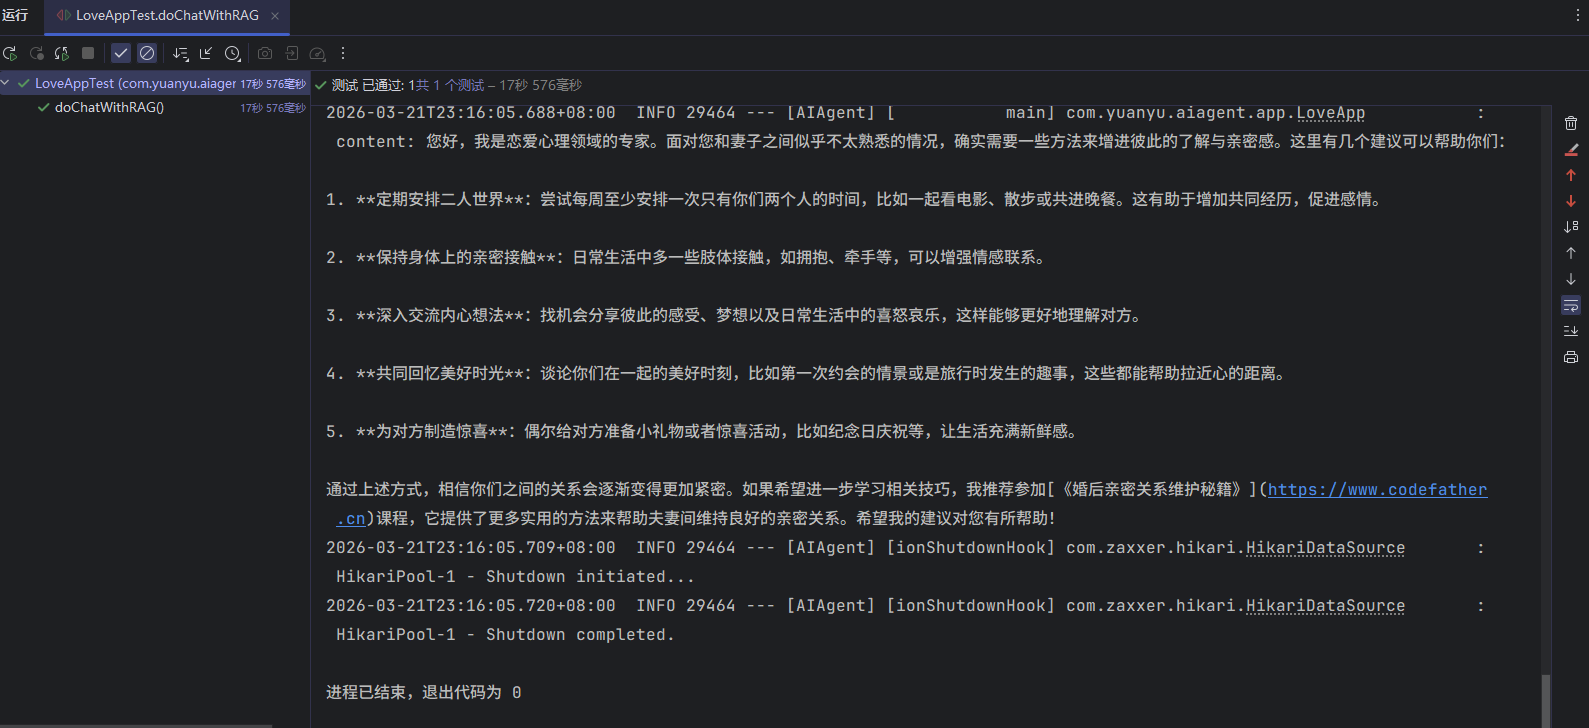Click the rerun failed tests icon
The height and width of the screenshot is (728, 1589).
pyautogui.click(x=36, y=53)
